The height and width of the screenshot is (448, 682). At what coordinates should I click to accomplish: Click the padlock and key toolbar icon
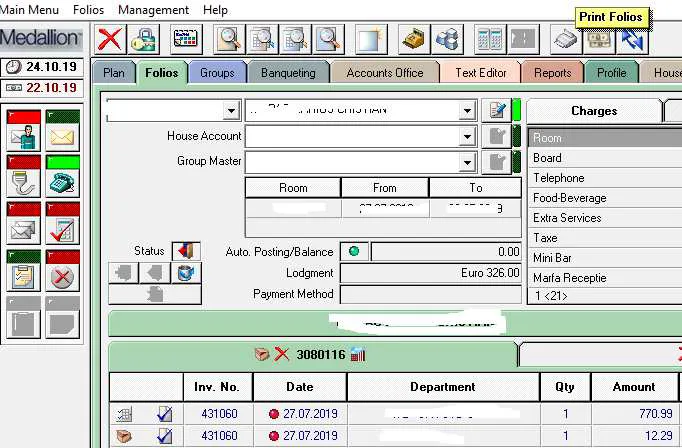point(144,40)
